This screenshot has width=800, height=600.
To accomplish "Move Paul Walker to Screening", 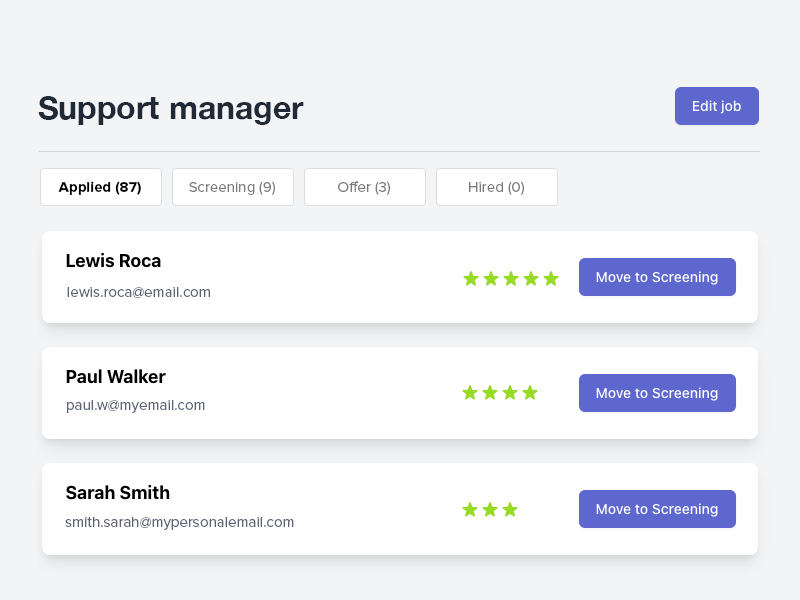I will click(657, 393).
